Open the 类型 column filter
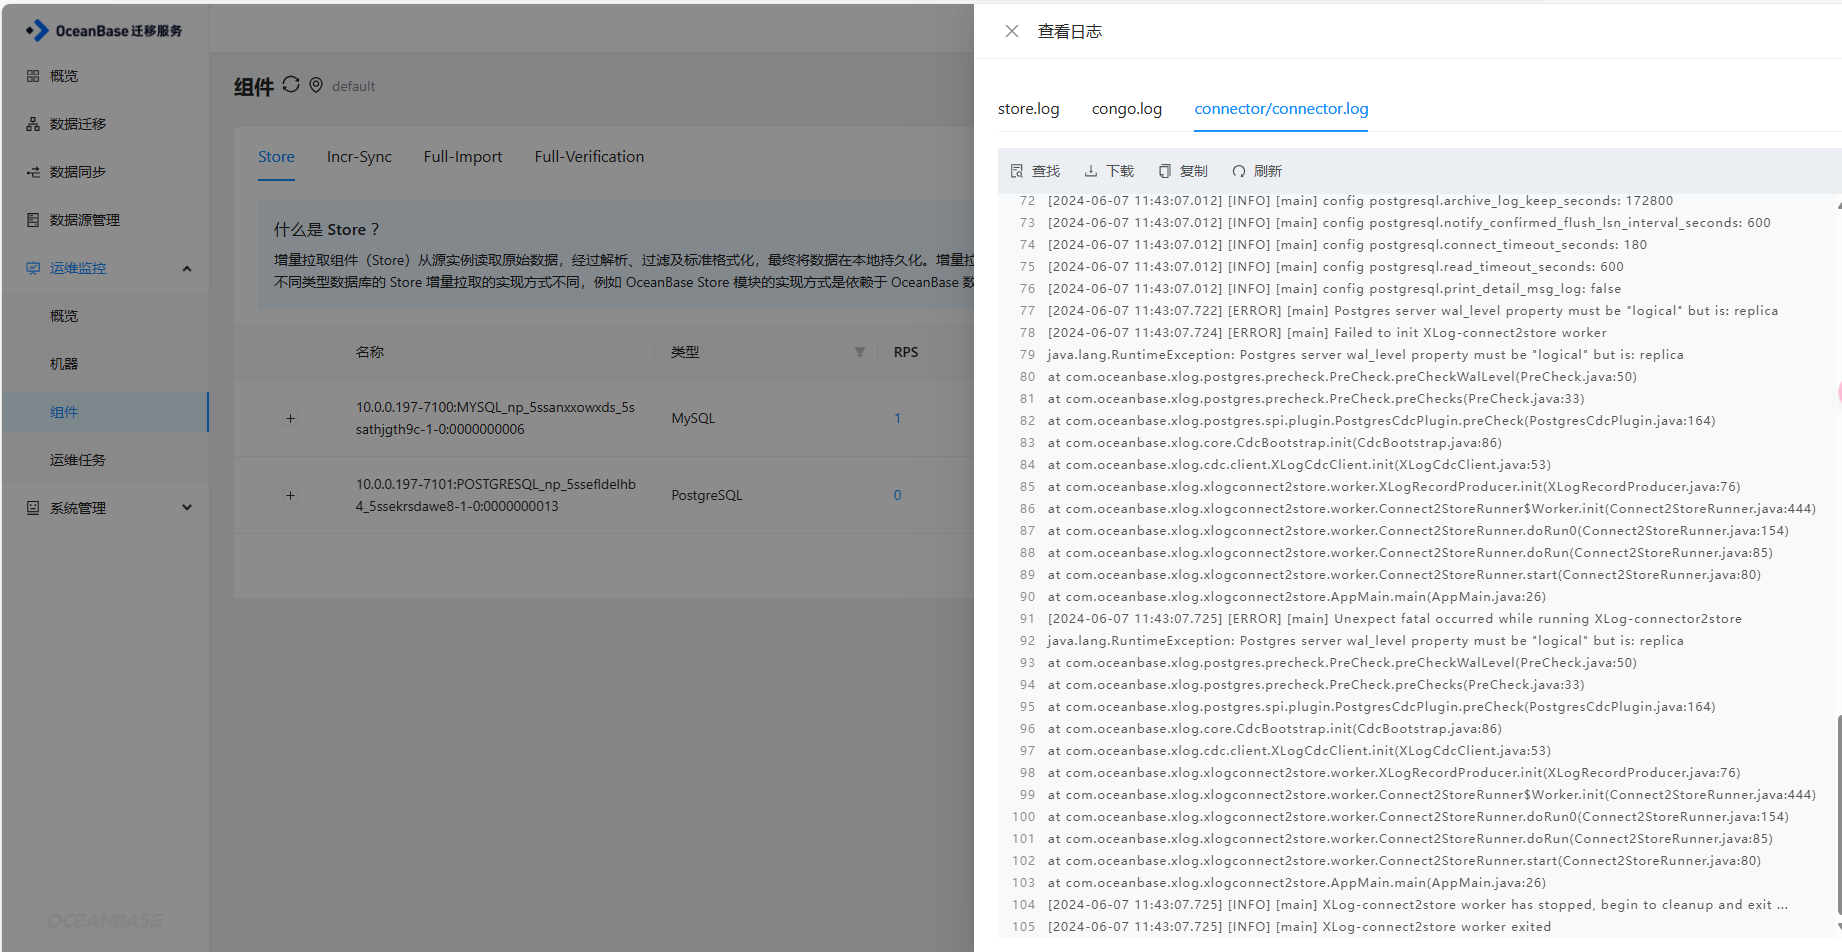Image resolution: width=1842 pixels, height=952 pixels. [x=859, y=352]
